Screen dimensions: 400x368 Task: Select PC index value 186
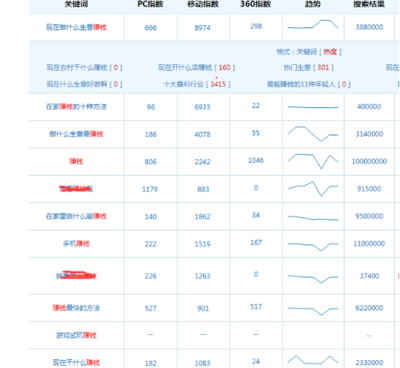[150, 134]
